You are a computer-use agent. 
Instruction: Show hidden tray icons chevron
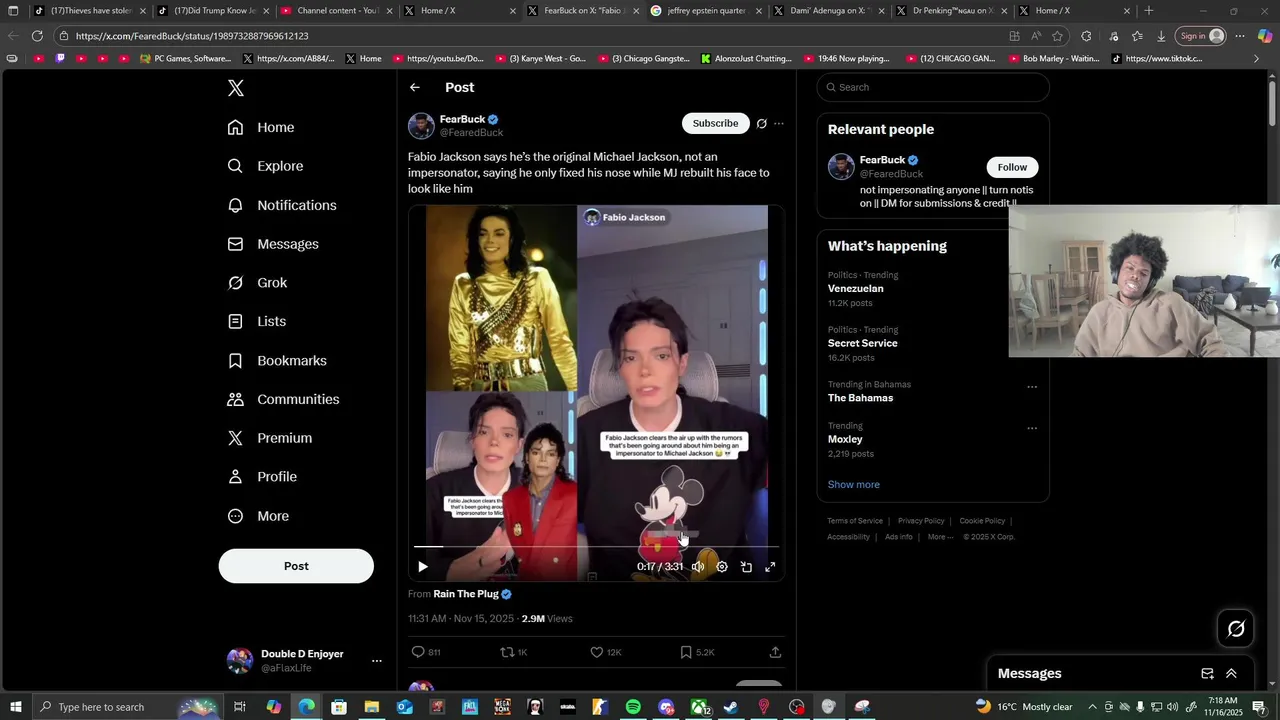[1092, 707]
